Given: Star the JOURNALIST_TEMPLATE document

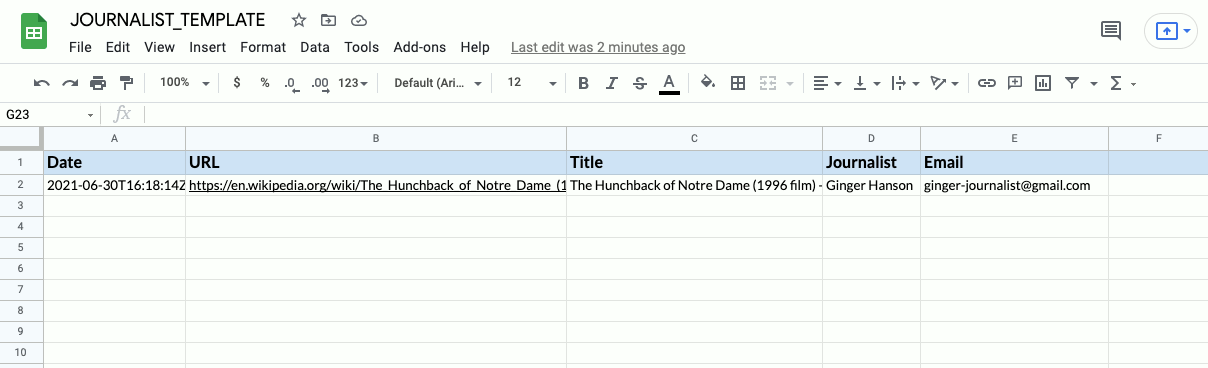Looking at the screenshot, I should 299,20.
